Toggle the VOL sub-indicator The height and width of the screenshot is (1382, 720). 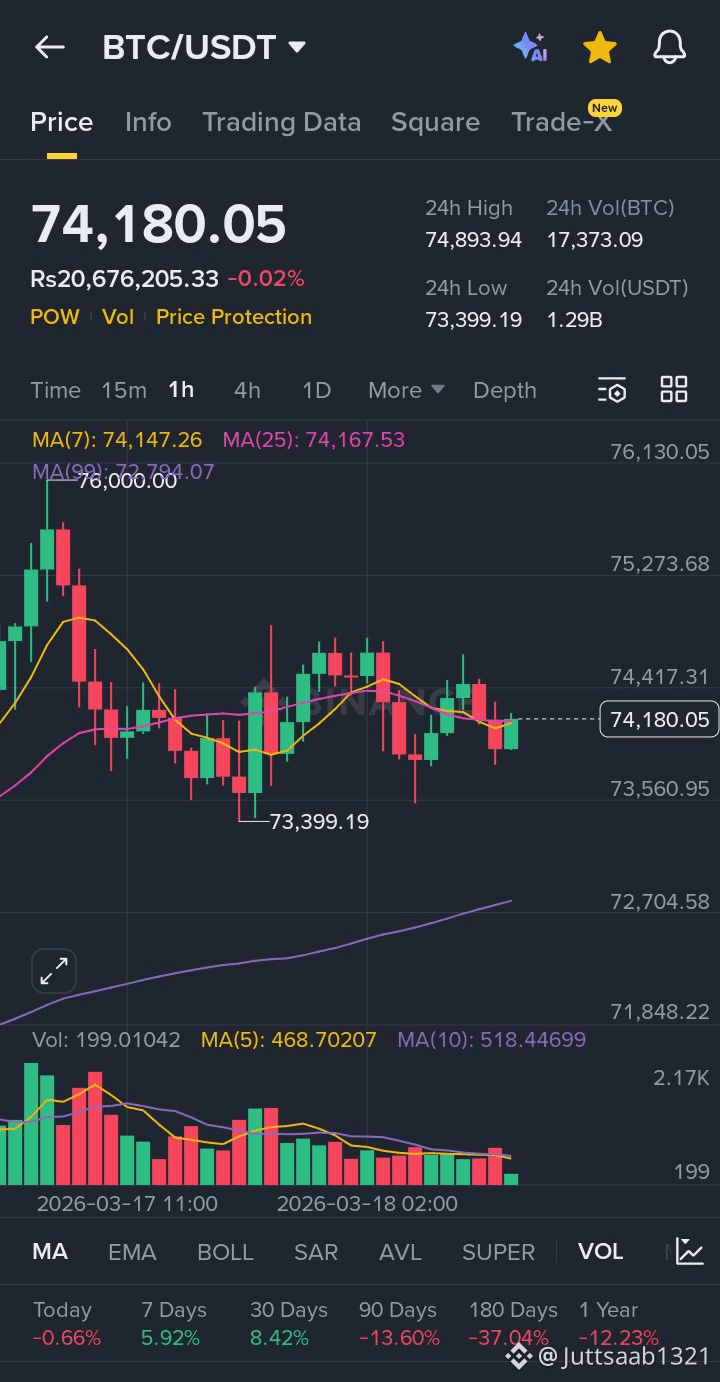[x=600, y=1252]
